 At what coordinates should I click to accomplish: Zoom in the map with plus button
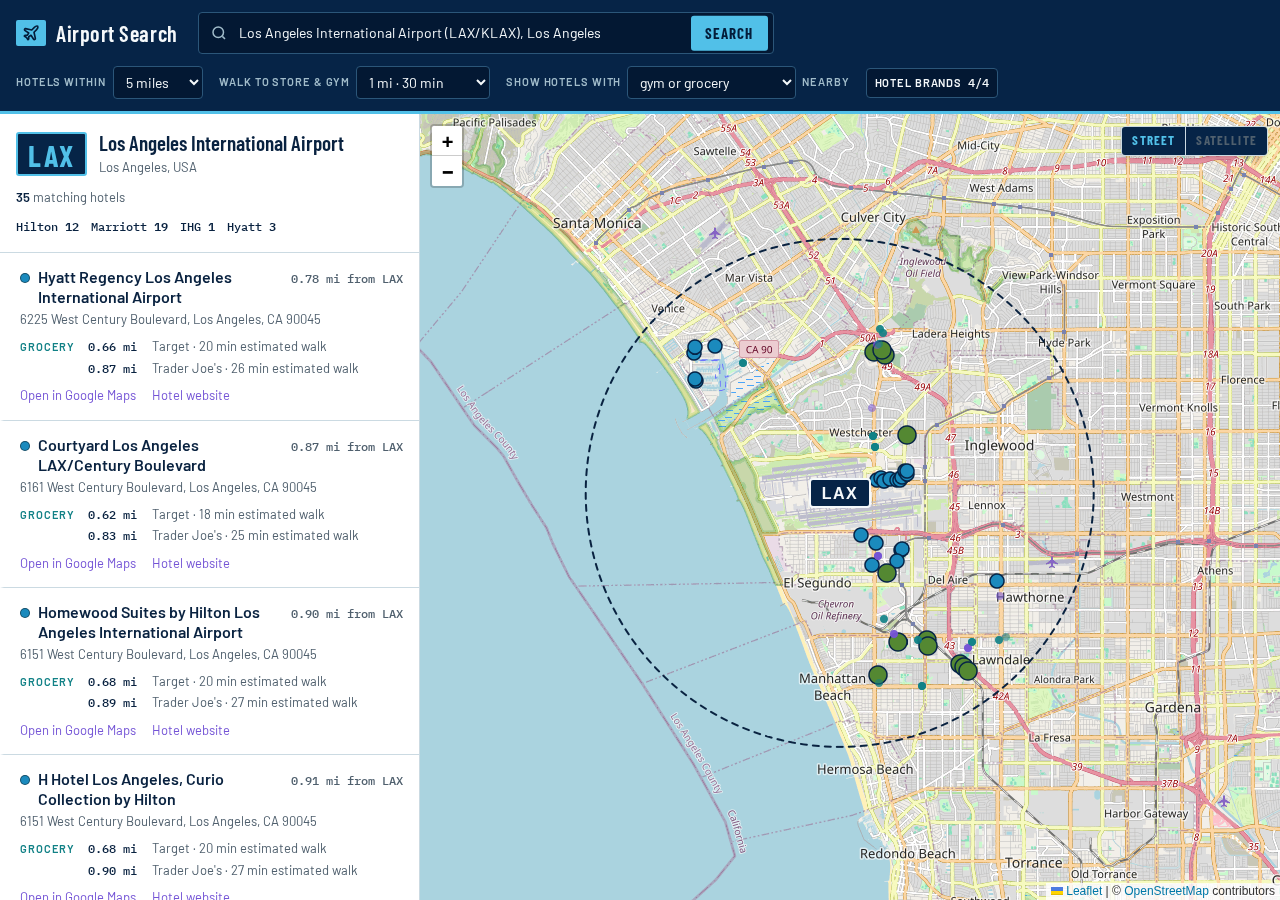(447, 141)
